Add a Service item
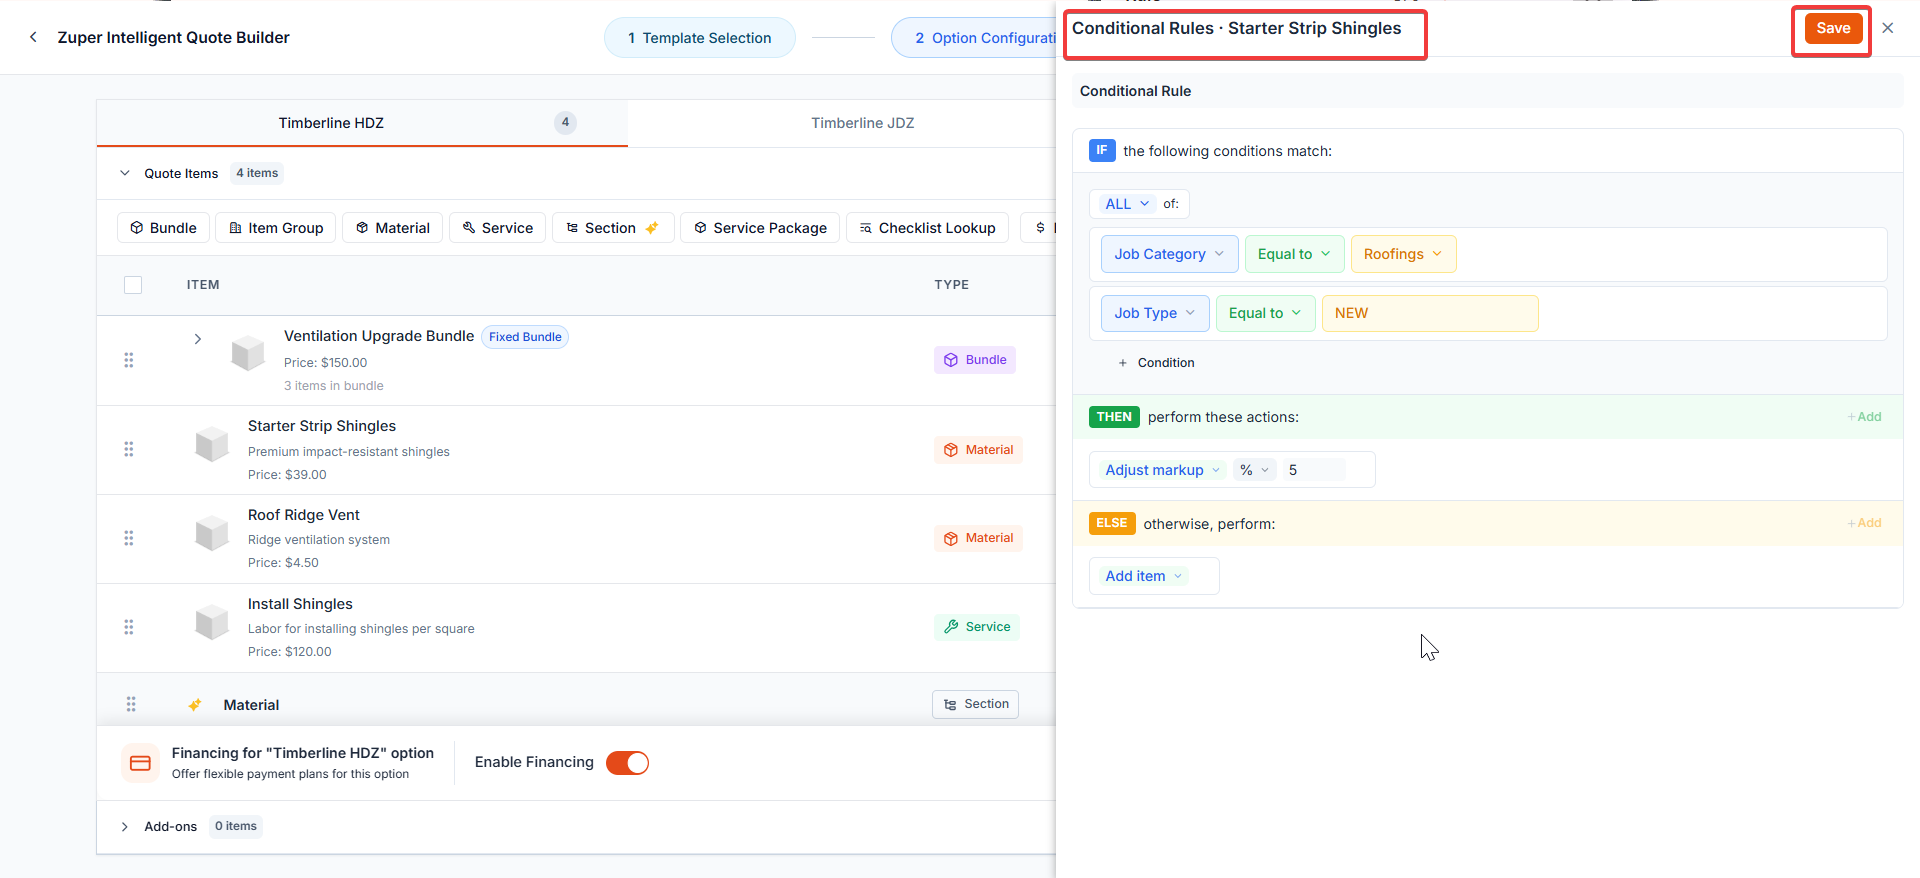Screen dimensions: 1920x878 (498, 228)
